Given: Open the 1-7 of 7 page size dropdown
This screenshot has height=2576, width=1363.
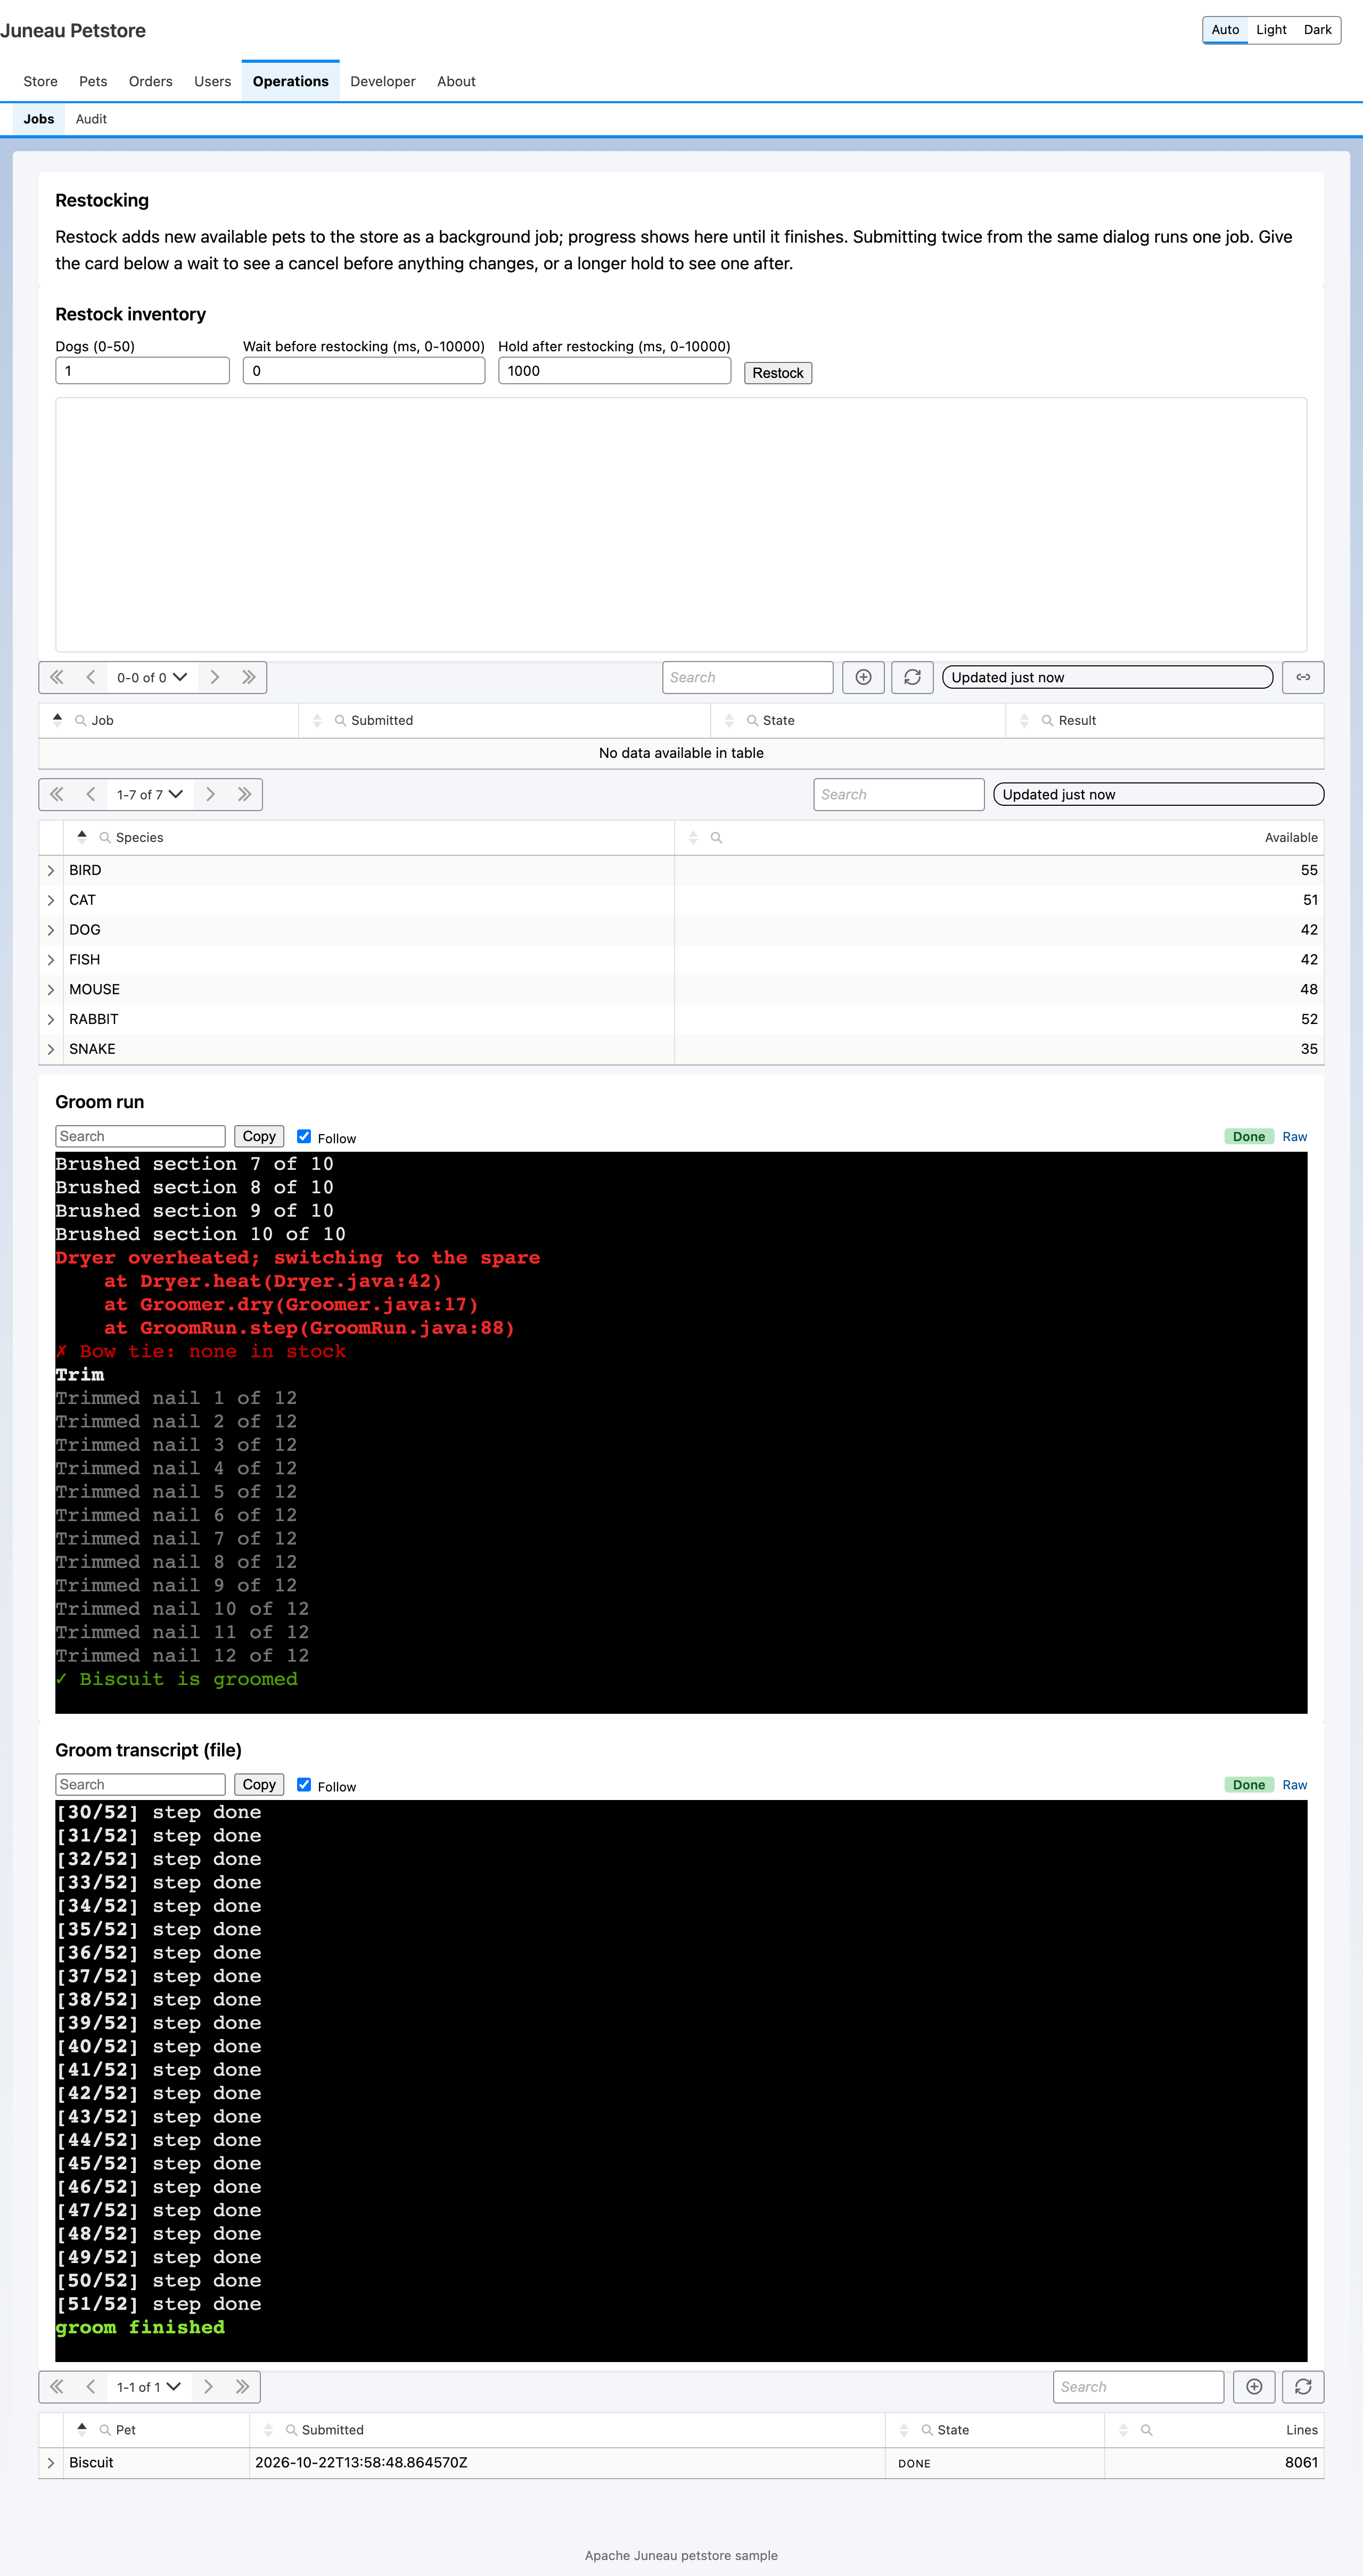Looking at the screenshot, I should (x=150, y=794).
